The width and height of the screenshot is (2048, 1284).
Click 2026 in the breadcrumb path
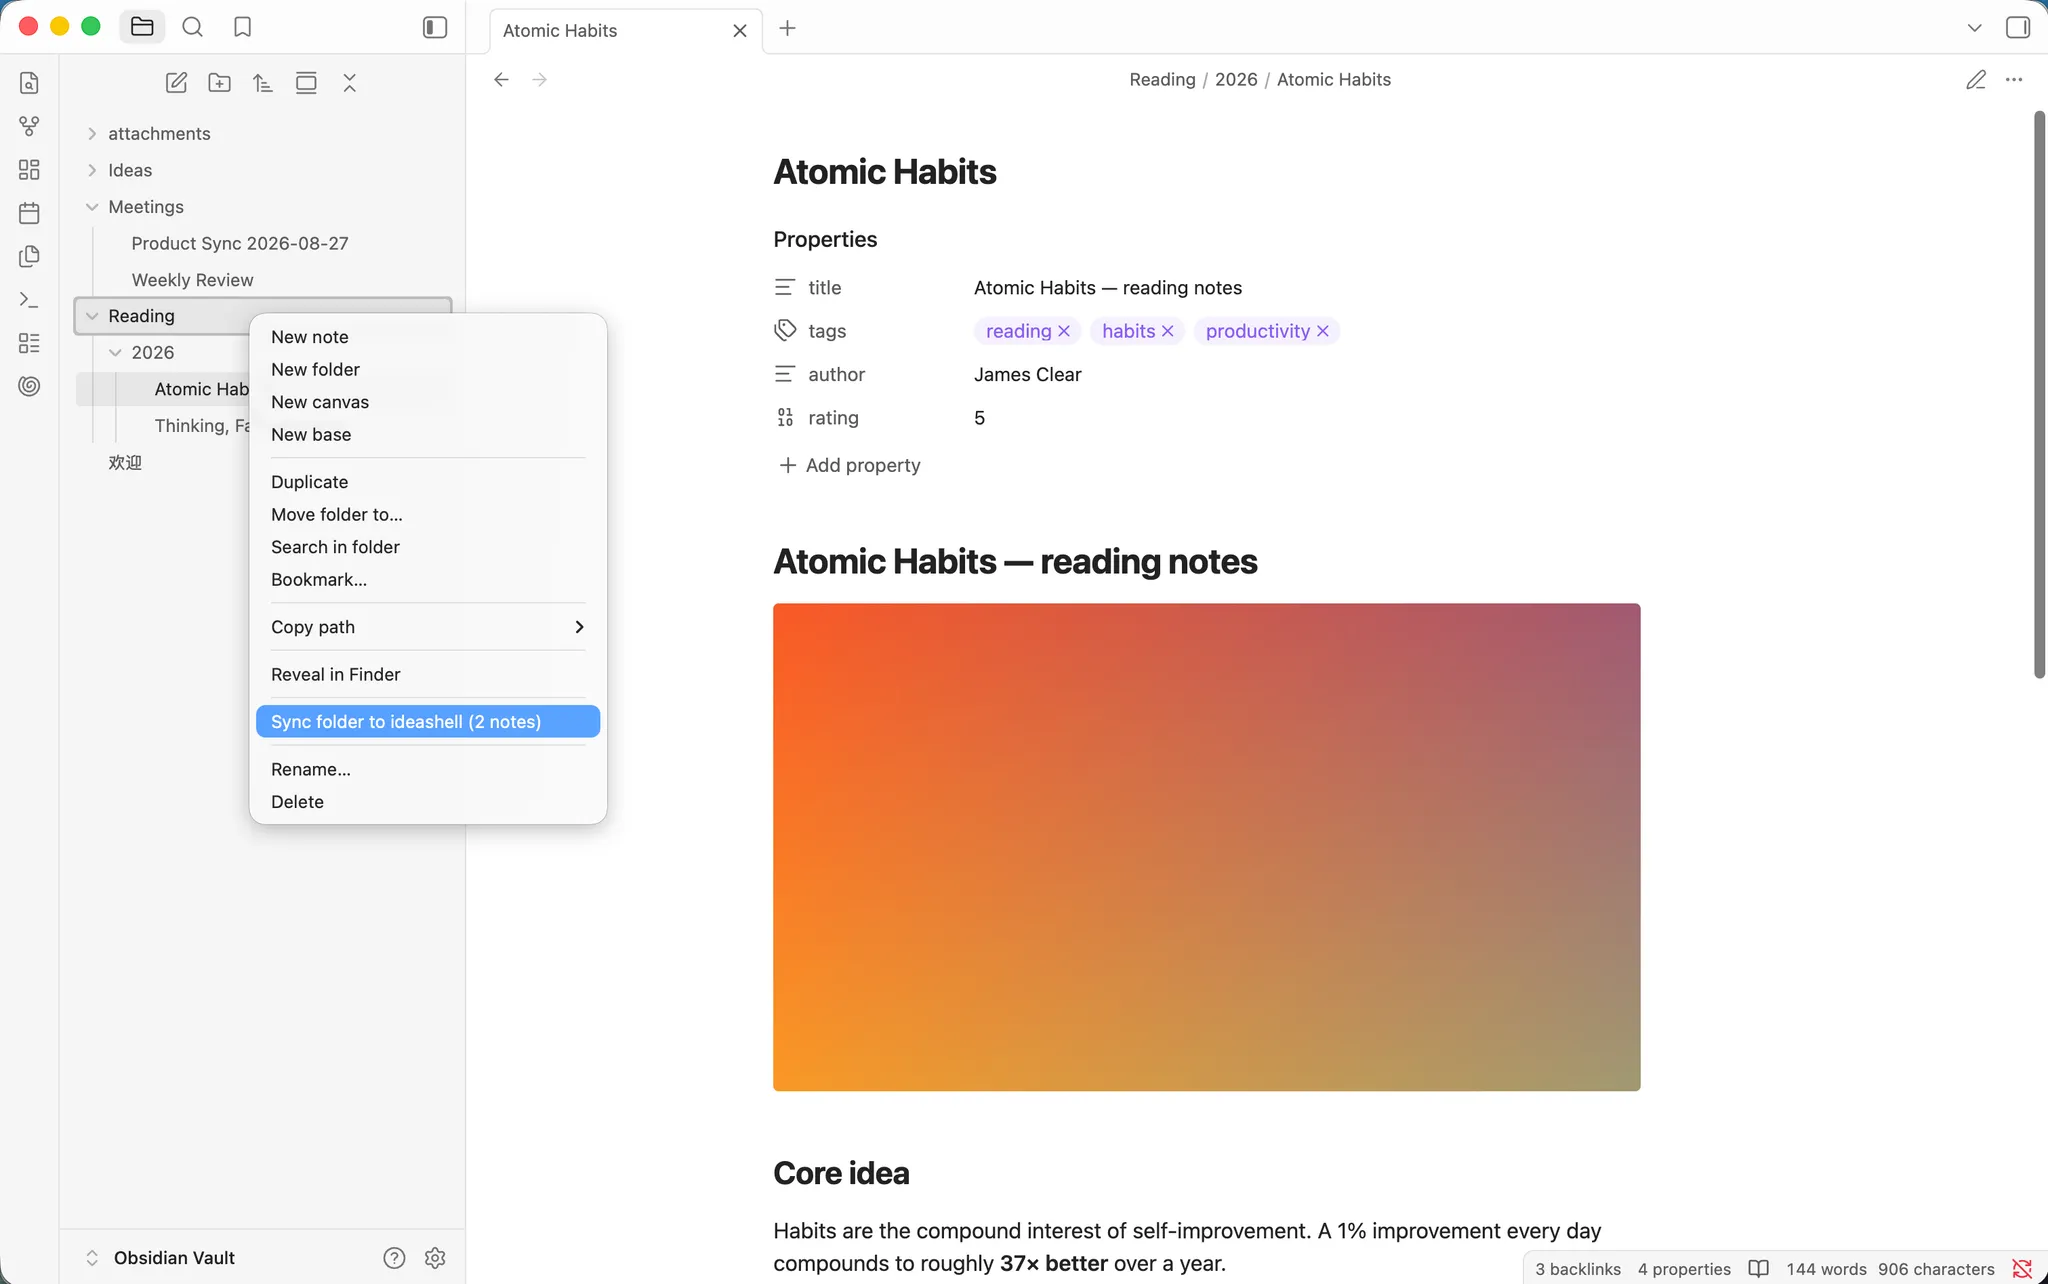point(1236,80)
